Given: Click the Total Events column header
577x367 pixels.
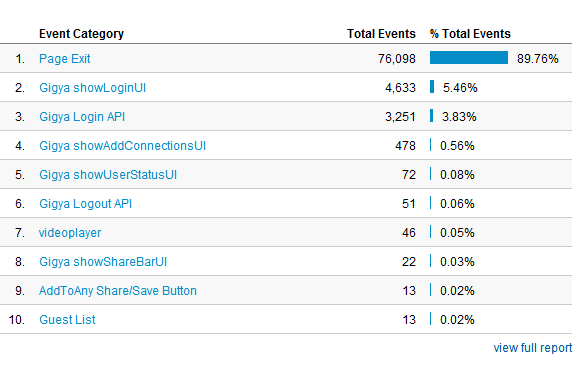Looking at the screenshot, I should click(381, 34).
